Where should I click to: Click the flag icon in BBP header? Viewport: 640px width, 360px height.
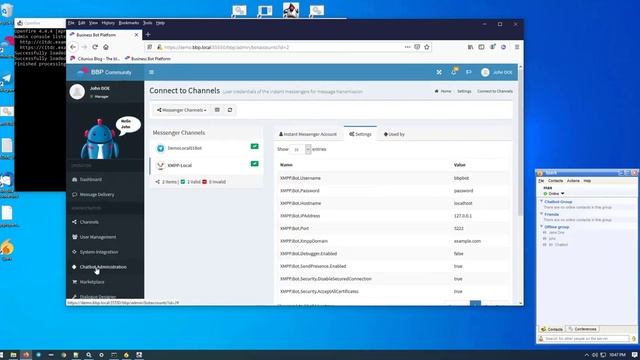(x=469, y=72)
